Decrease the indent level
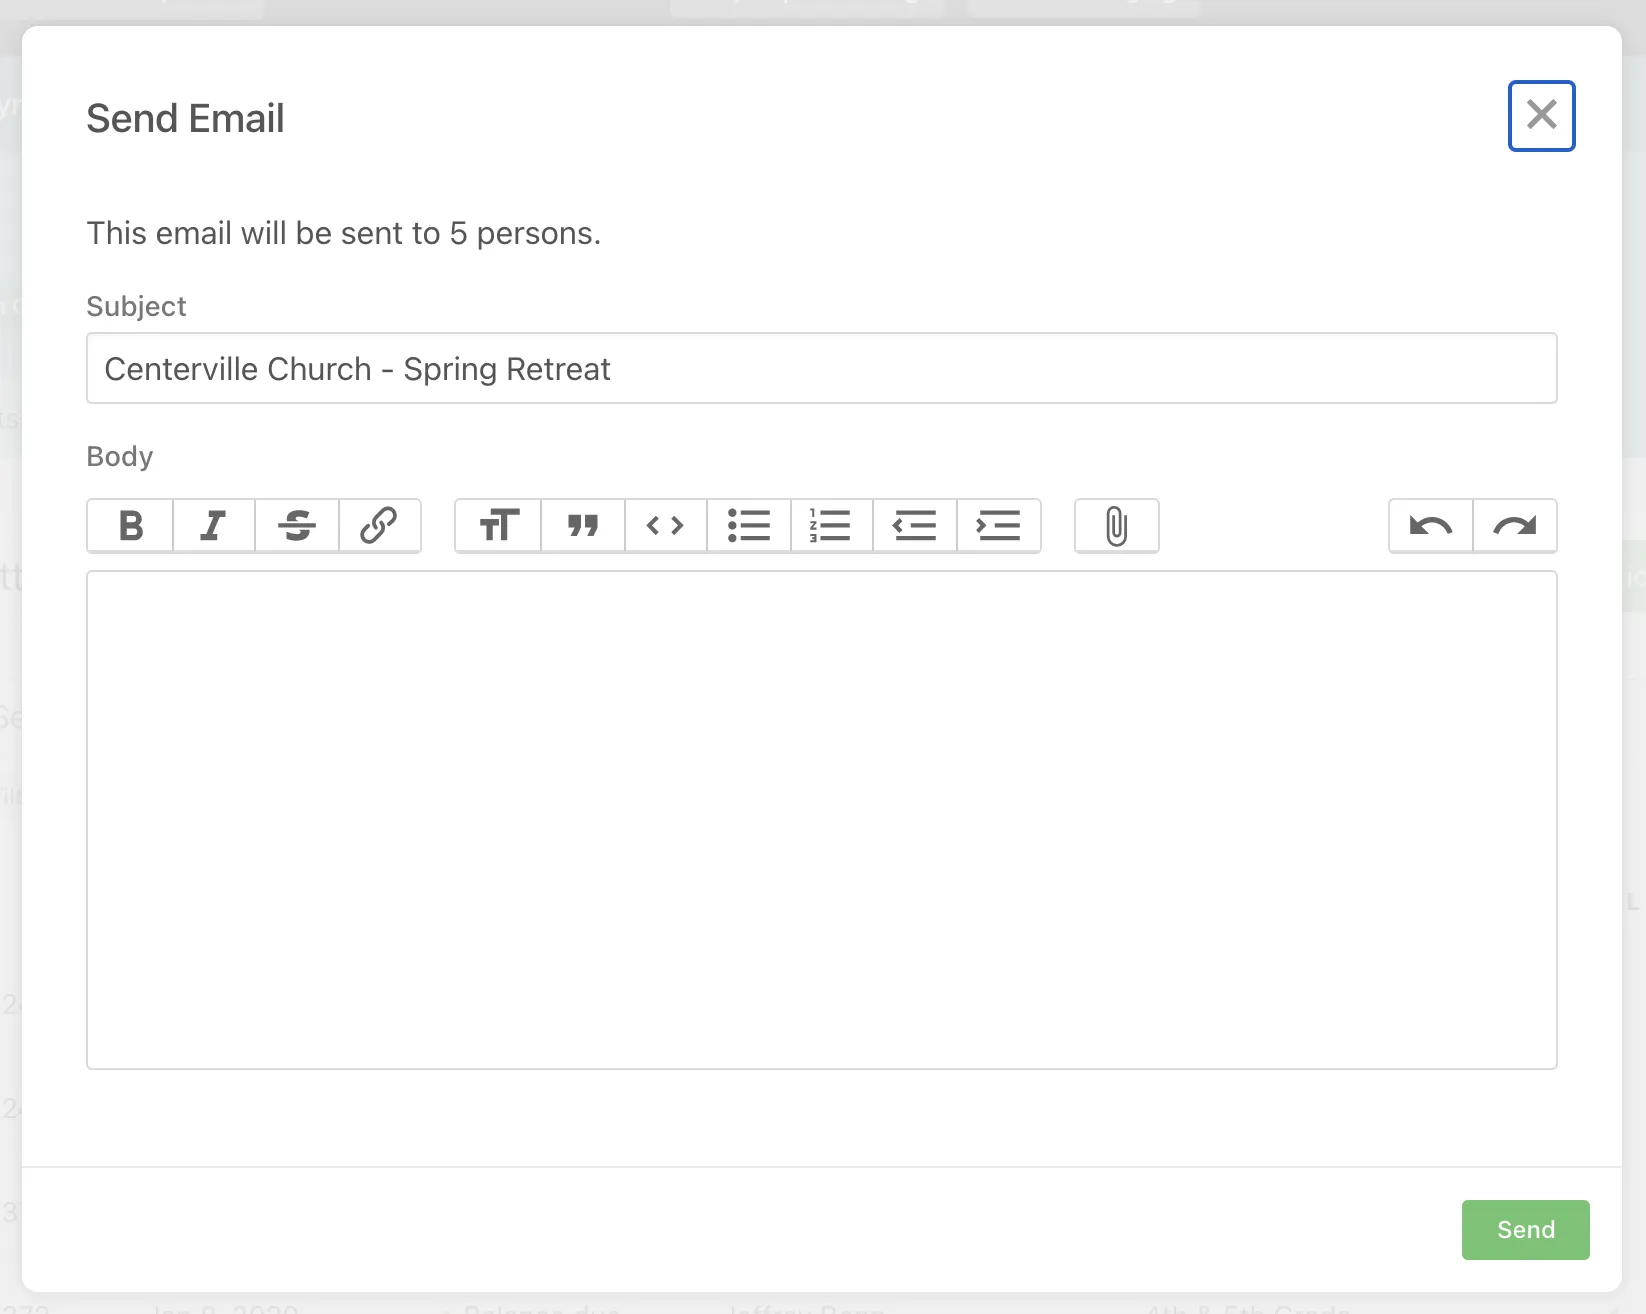 914,525
